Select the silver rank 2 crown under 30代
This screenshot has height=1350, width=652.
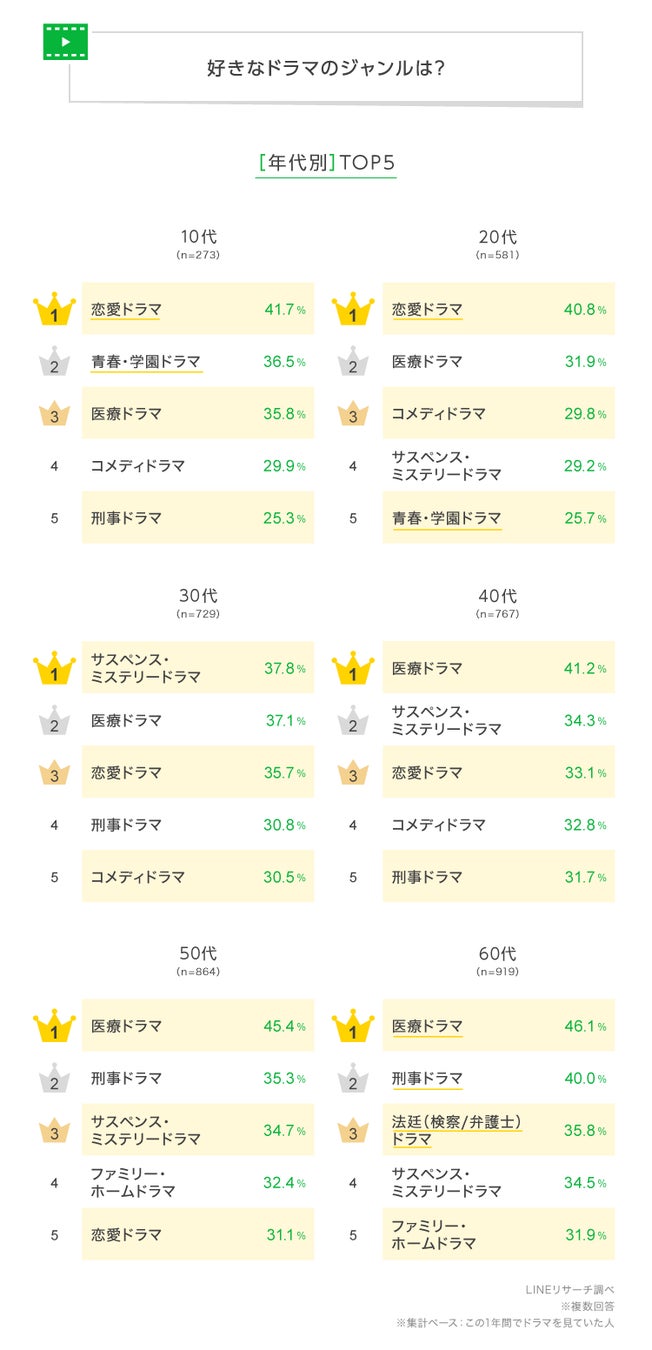pyautogui.click(x=54, y=722)
